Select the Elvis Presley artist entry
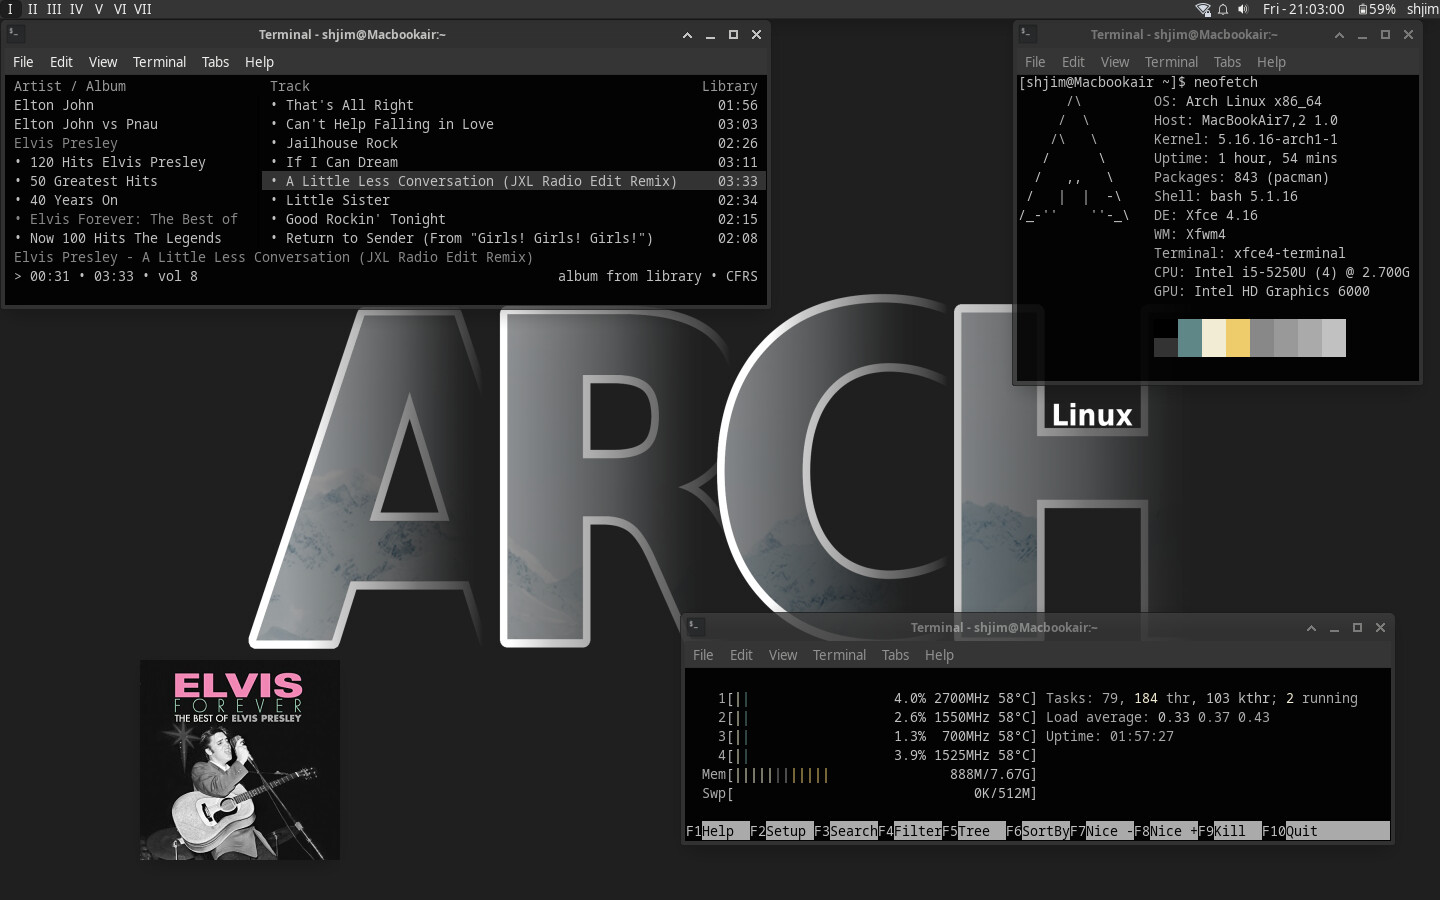Image resolution: width=1440 pixels, height=900 pixels. (x=66, y=143)
